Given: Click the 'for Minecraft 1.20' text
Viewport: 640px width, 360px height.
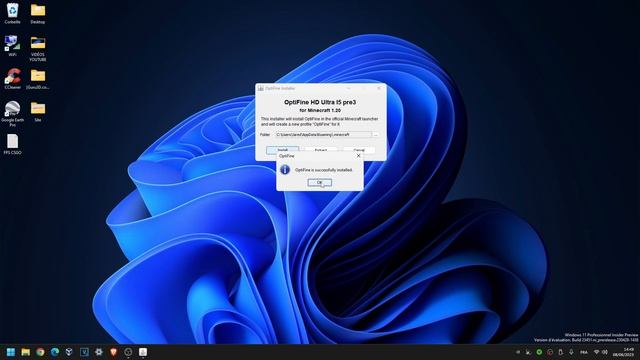Looking at the screenshot, I should pyautogui.click(x=320, y=111).
